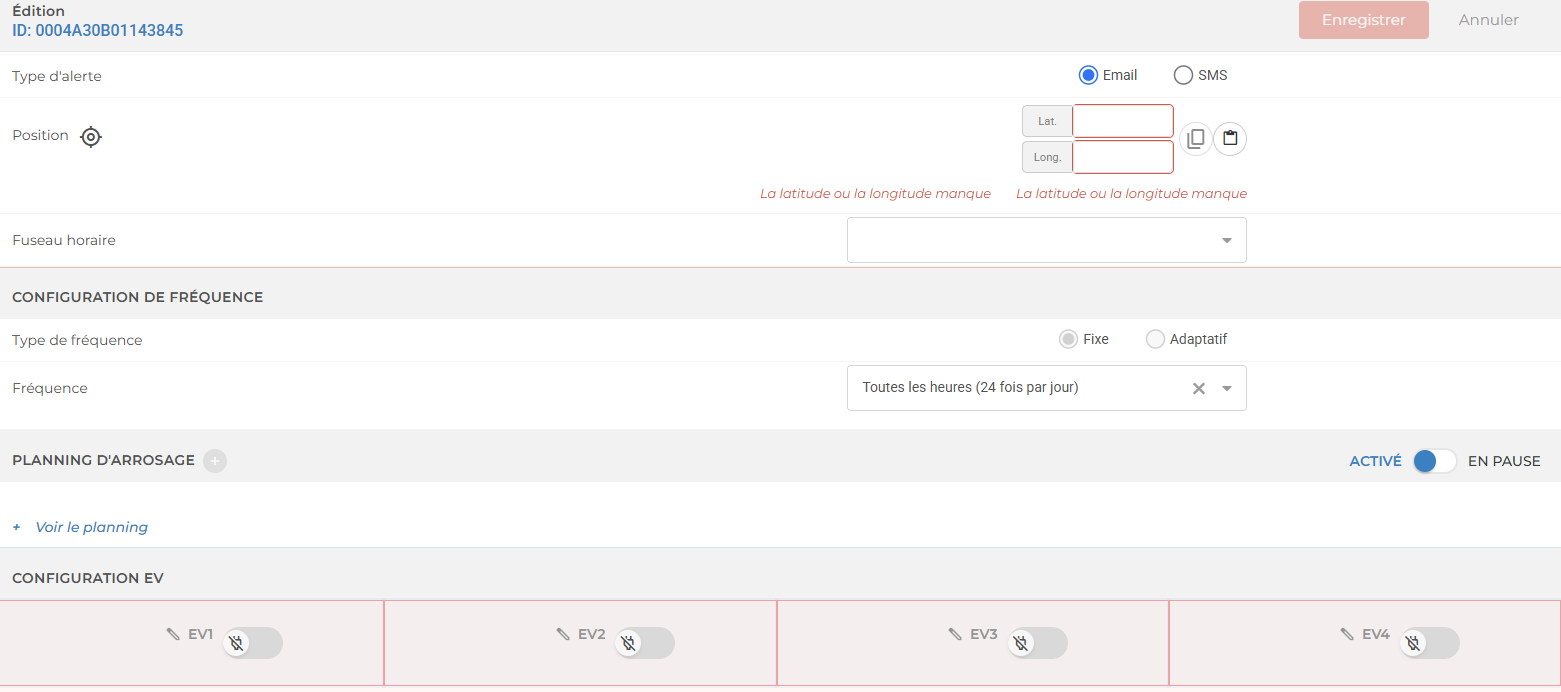
Task: Expand Voir le planning
Action: [x=91, y=527]
